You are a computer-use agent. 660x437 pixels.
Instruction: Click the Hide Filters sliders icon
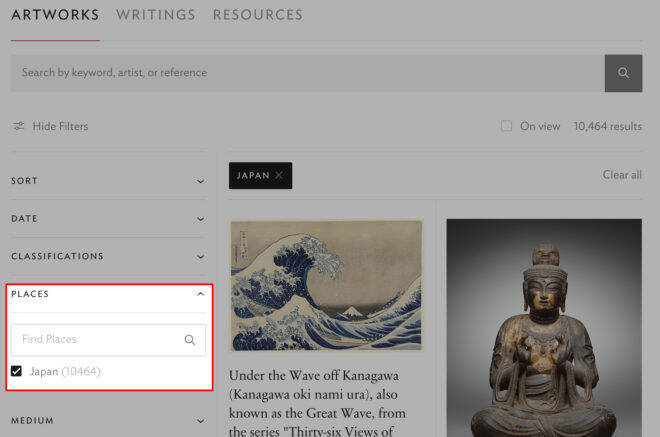click(x=19, y=126)
